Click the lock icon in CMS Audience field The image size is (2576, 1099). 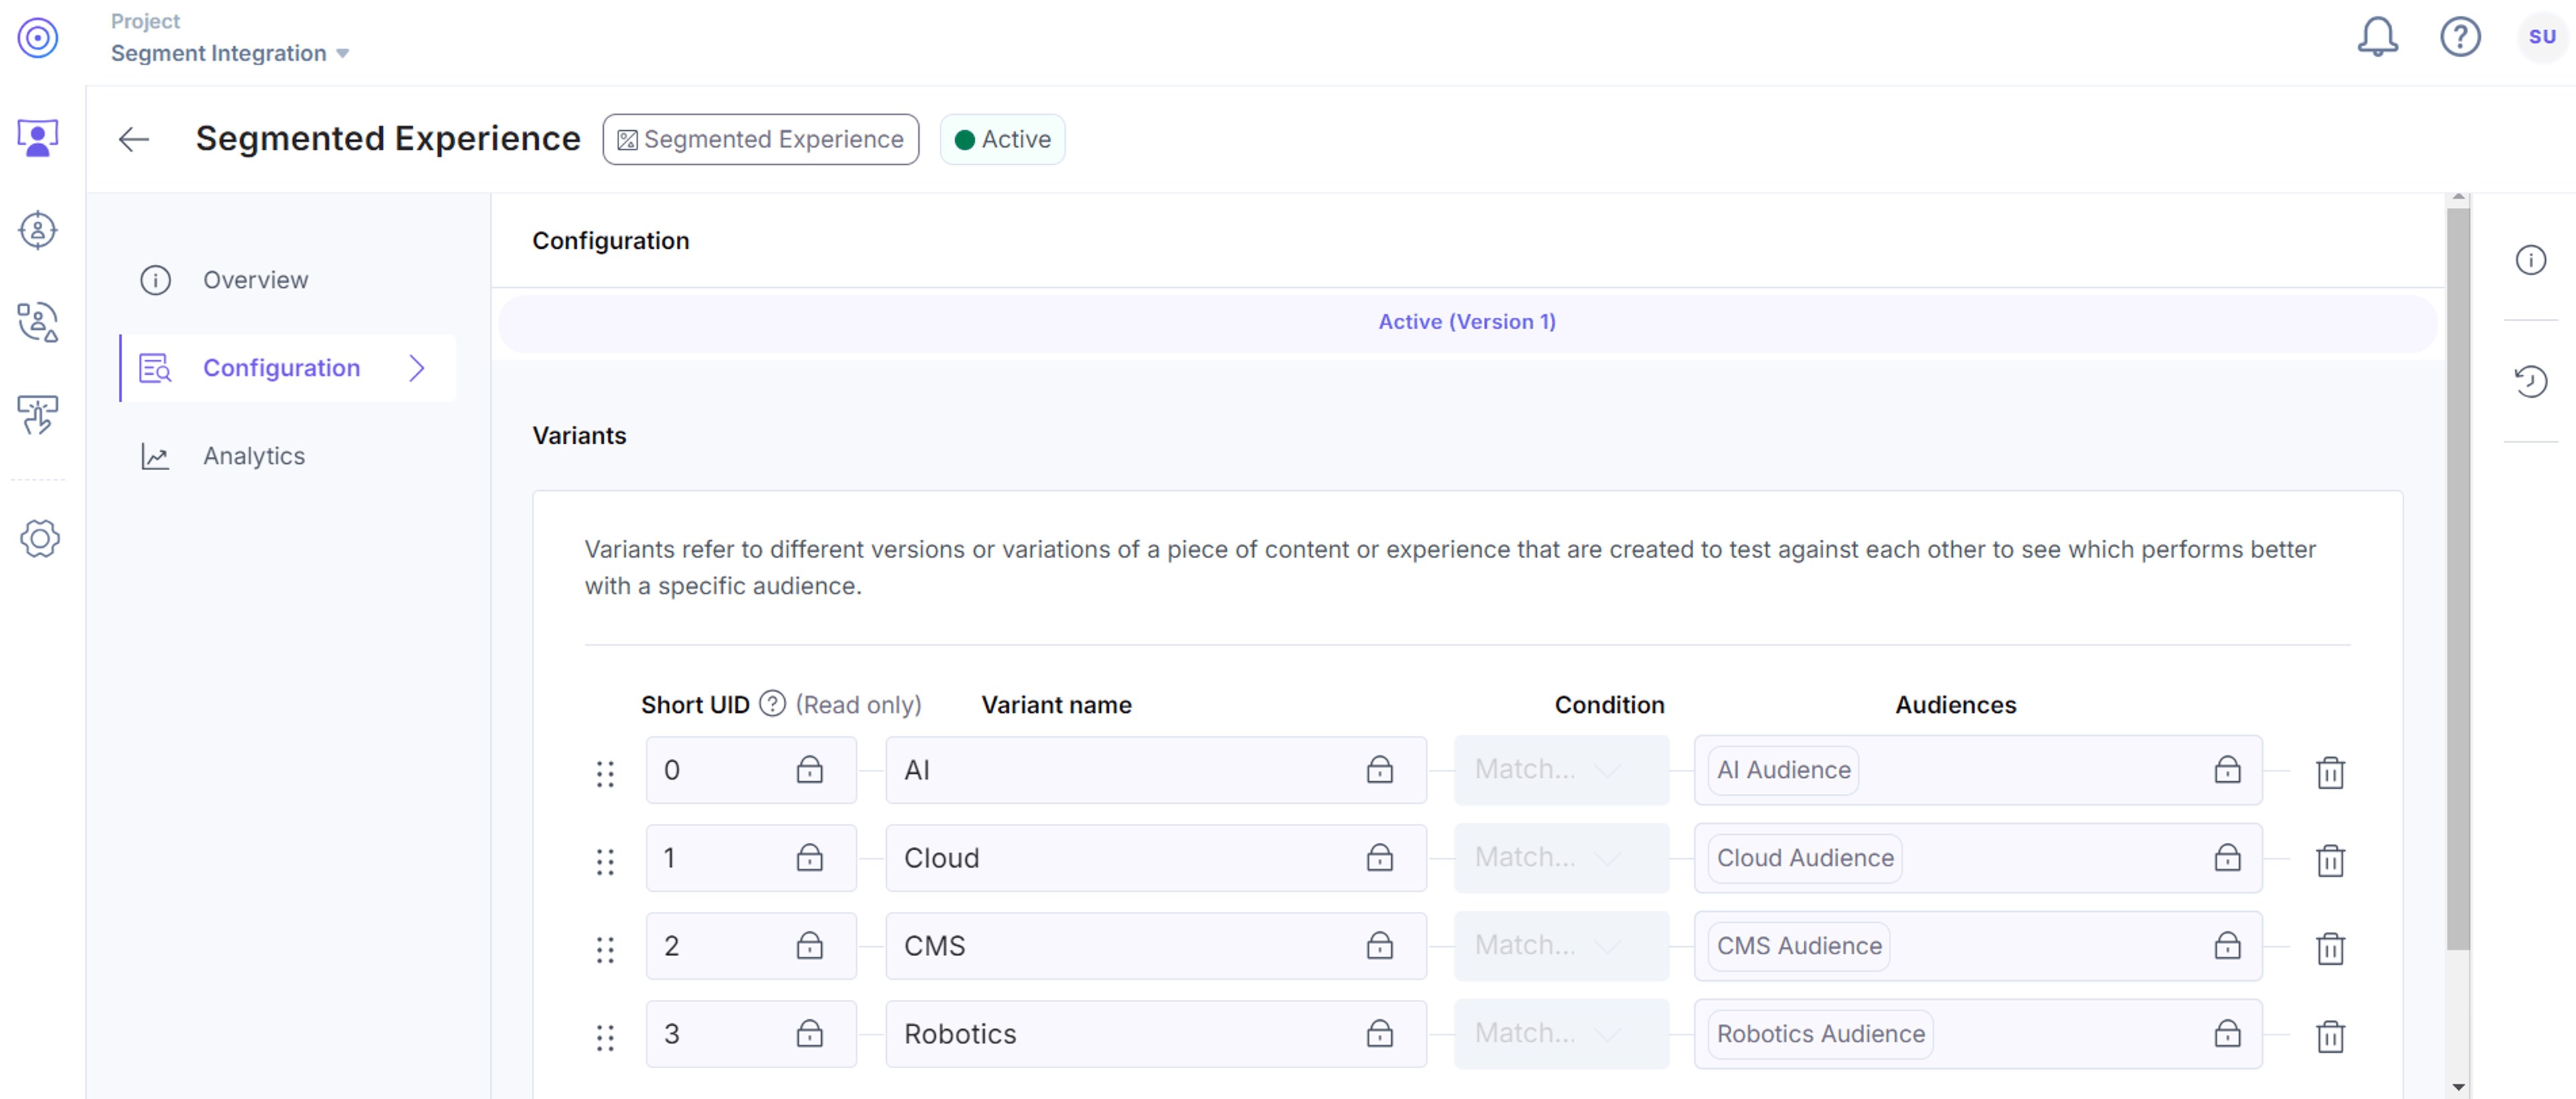pyautogui.click(x=2227, y=945)
